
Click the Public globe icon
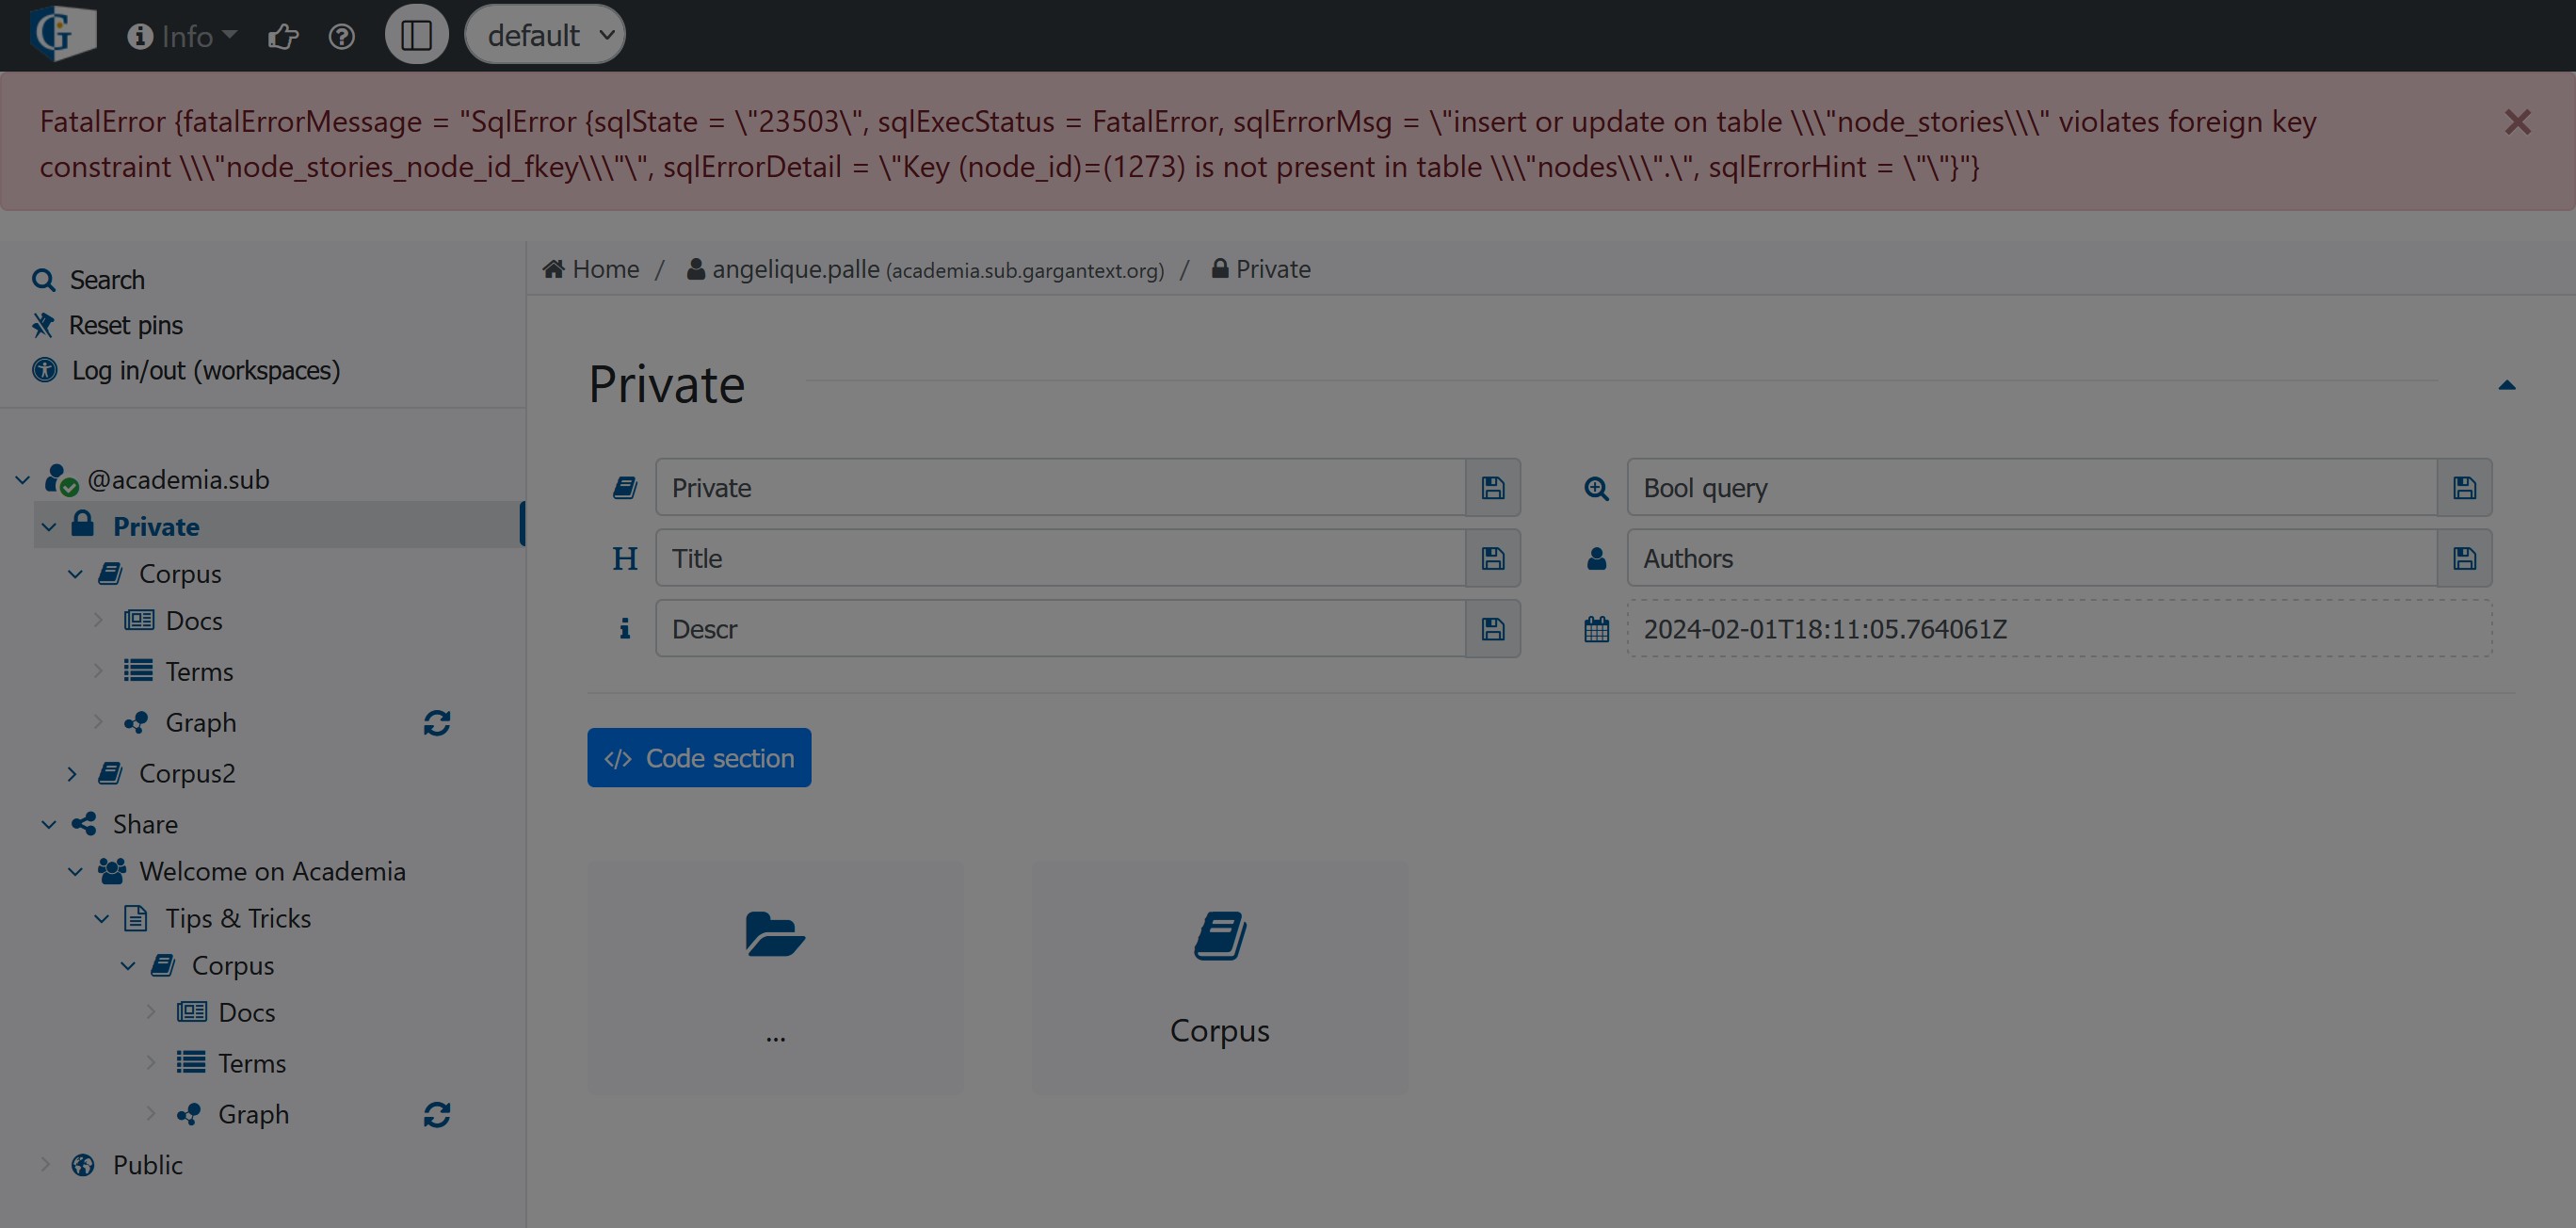click(83, 1164)
